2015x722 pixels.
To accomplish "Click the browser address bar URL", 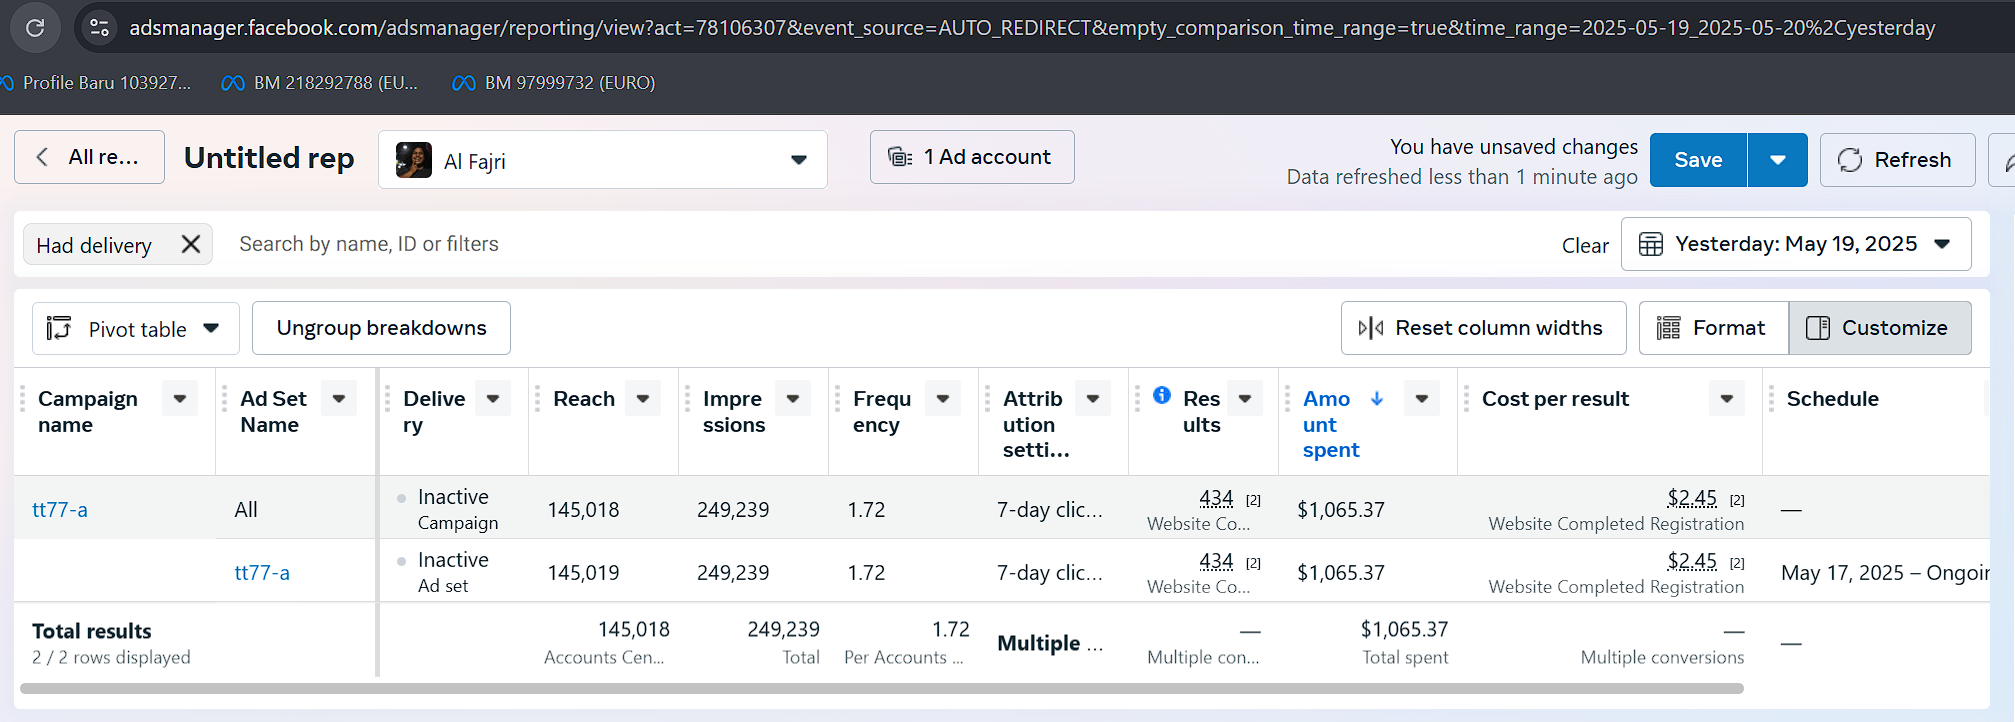I will [1032, 28].
